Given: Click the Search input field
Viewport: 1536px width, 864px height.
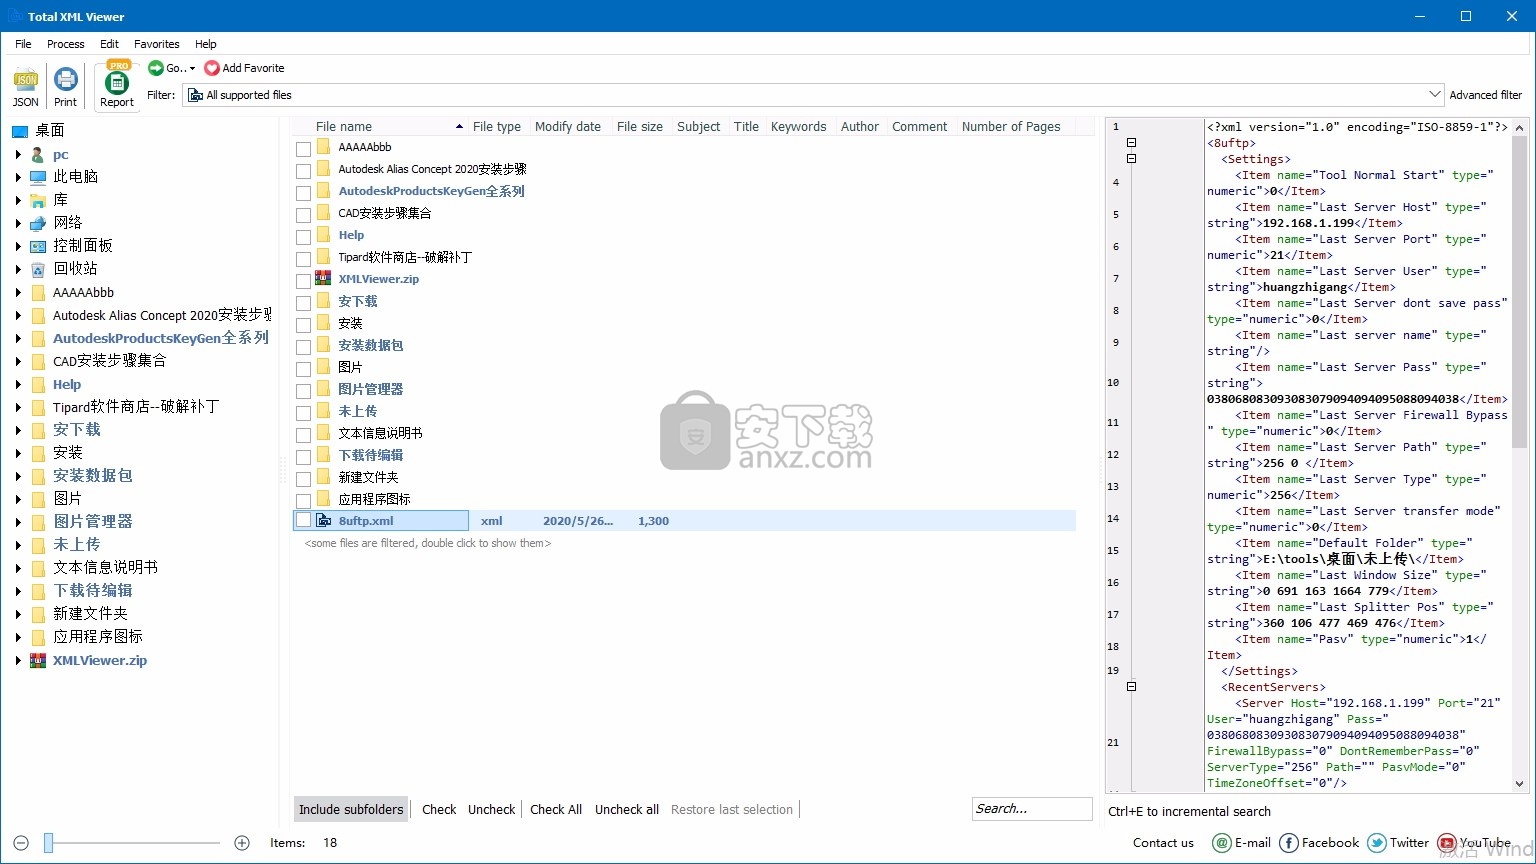Looking at the screenshot, I should click(1032, 809).
